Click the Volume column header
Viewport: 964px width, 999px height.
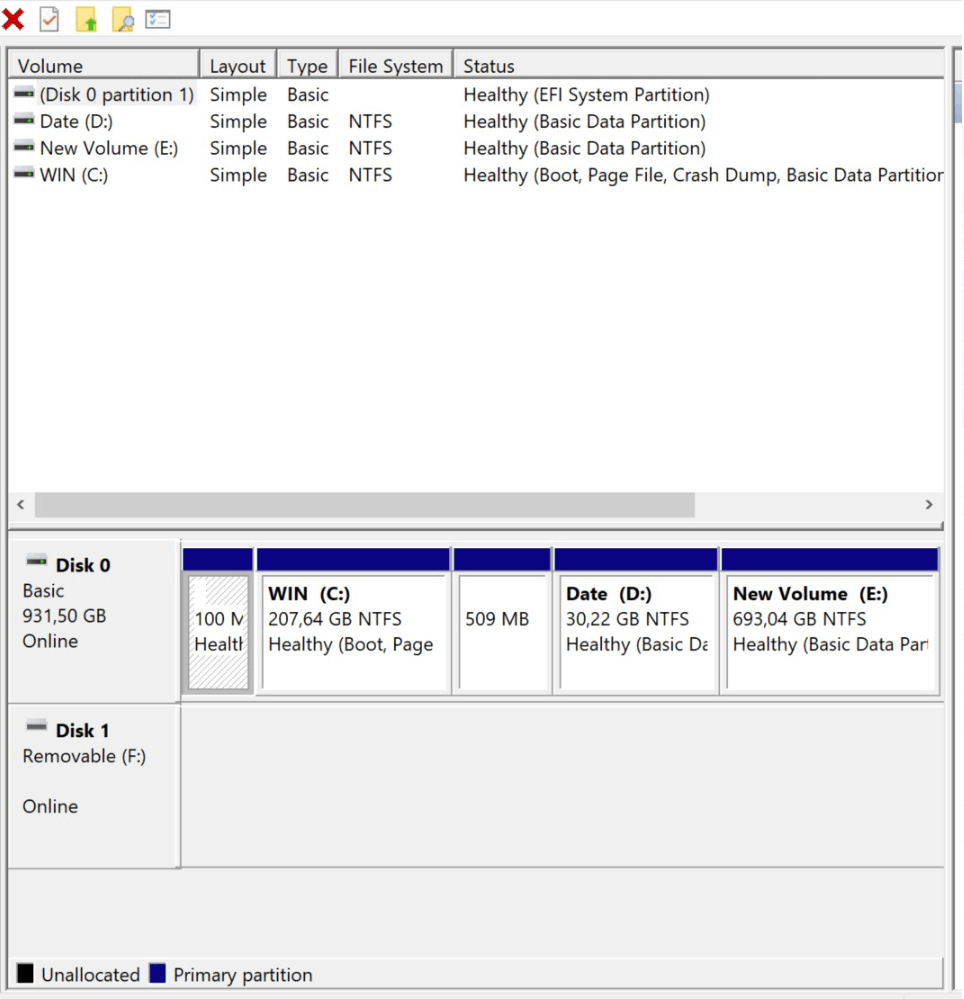point(100,64)
